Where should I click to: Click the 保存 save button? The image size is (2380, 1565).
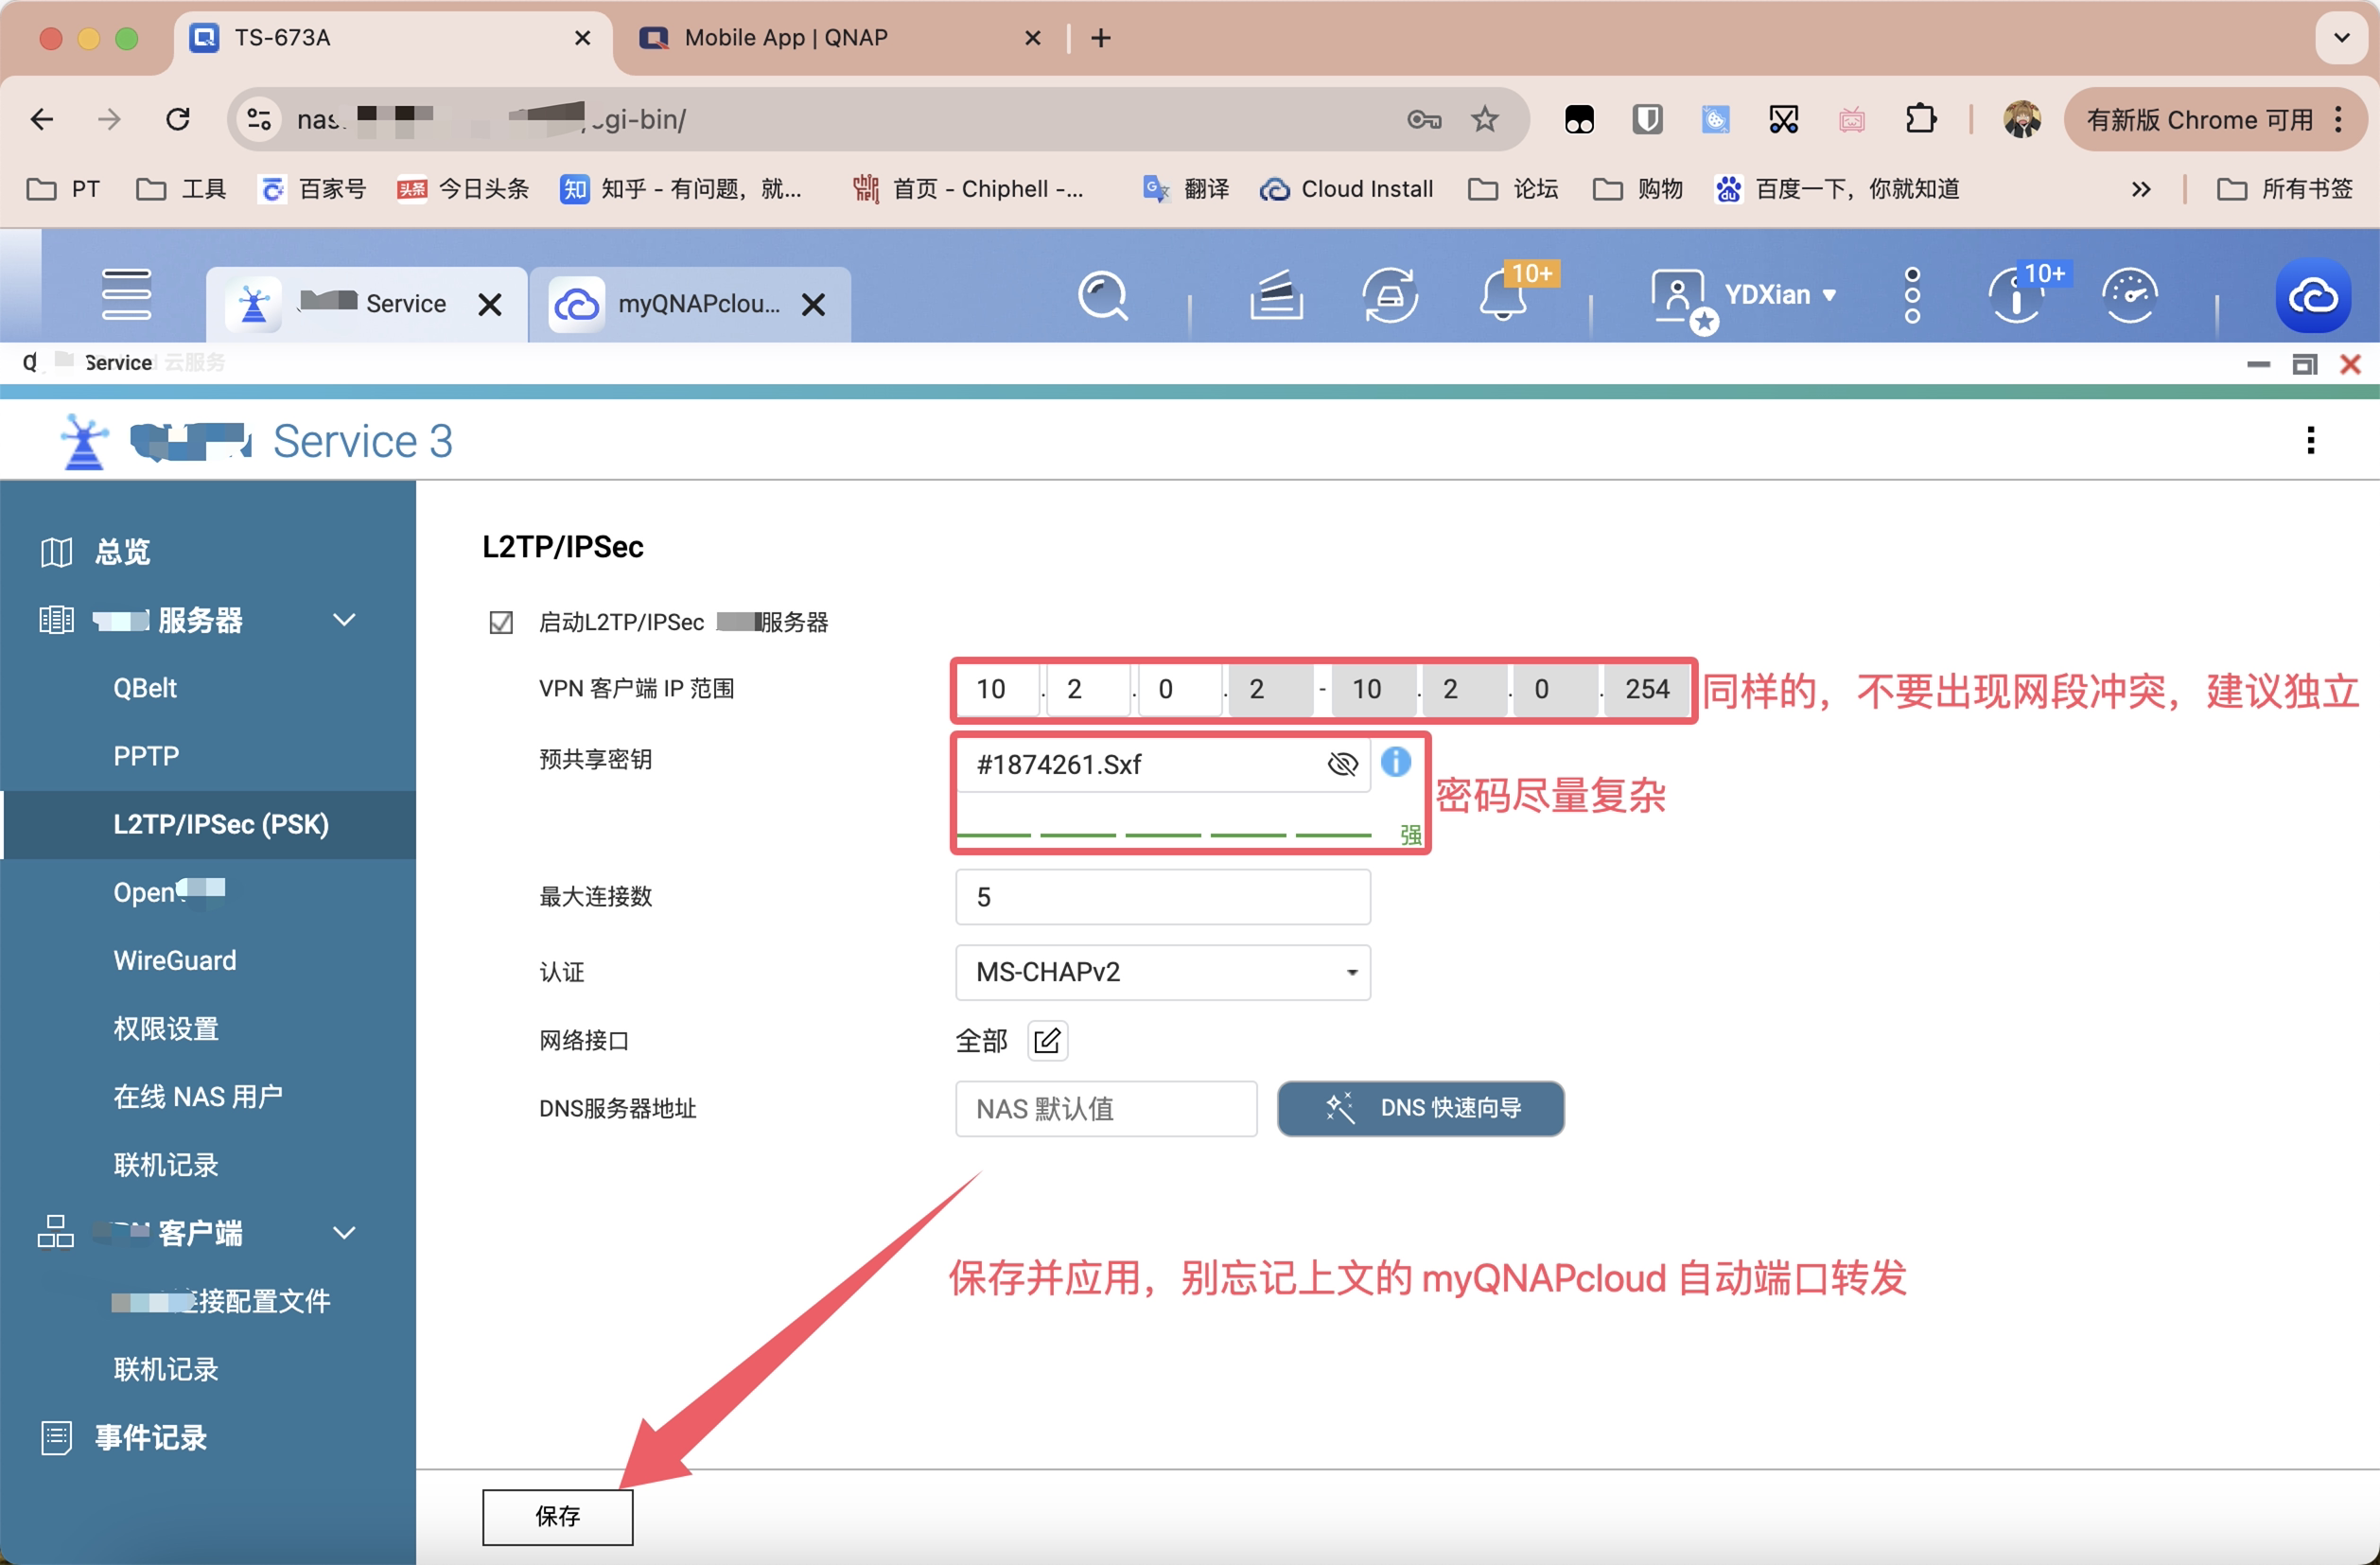point(557,1516)
